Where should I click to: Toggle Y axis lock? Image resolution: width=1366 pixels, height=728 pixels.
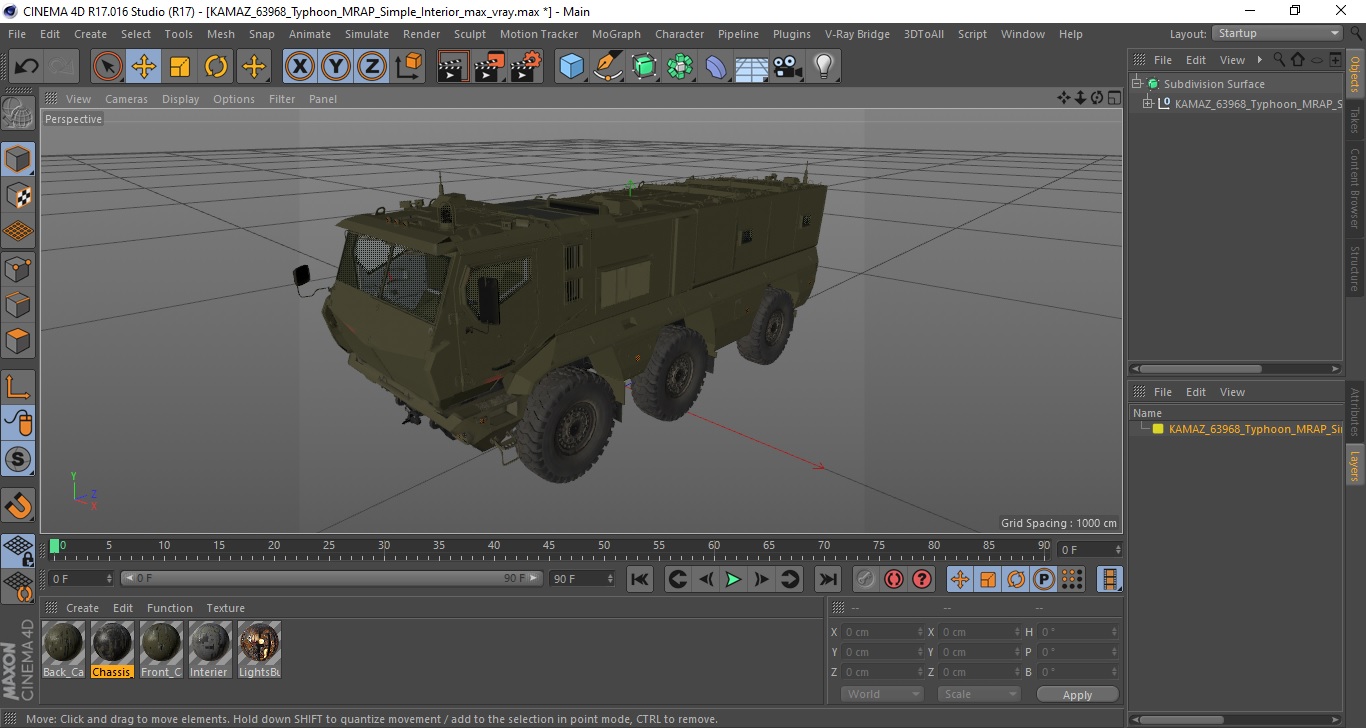pos(336,67)
